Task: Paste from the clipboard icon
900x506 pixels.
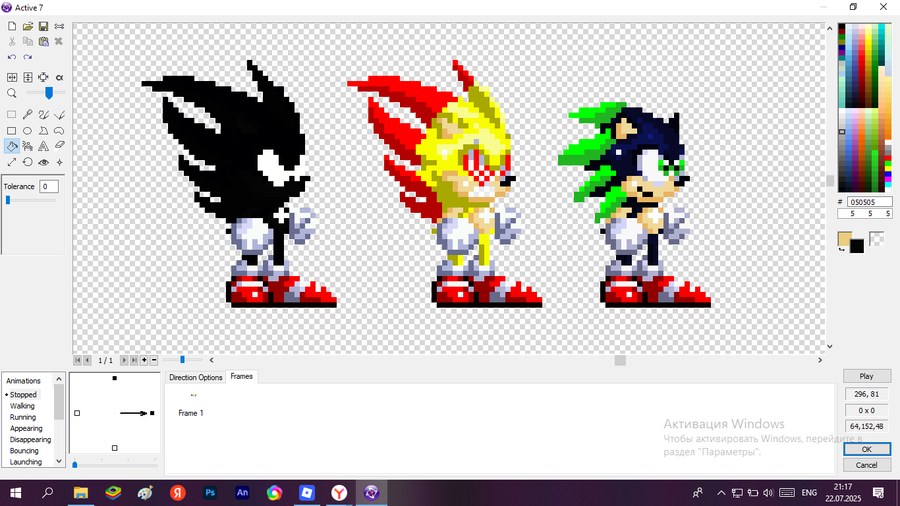Action: 43,41
